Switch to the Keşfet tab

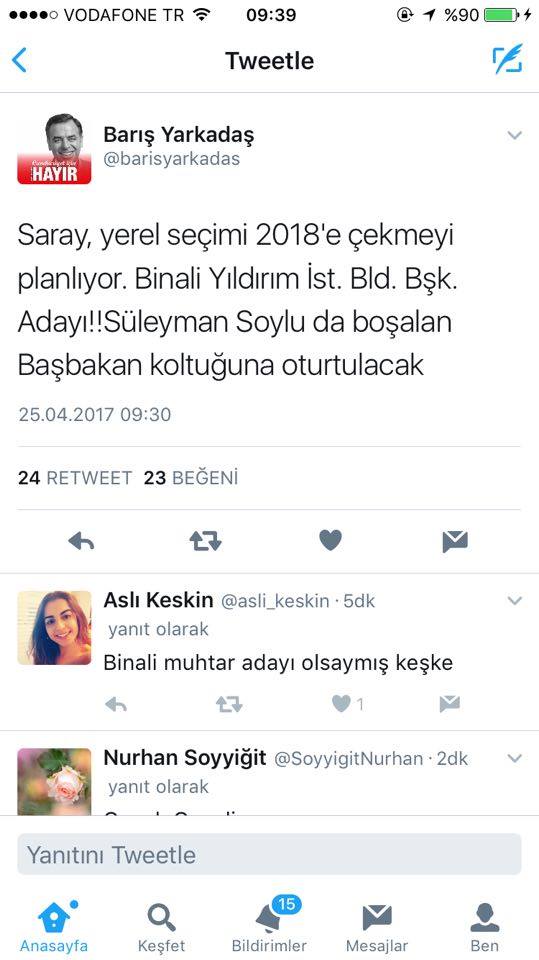[x=162, y=927]
